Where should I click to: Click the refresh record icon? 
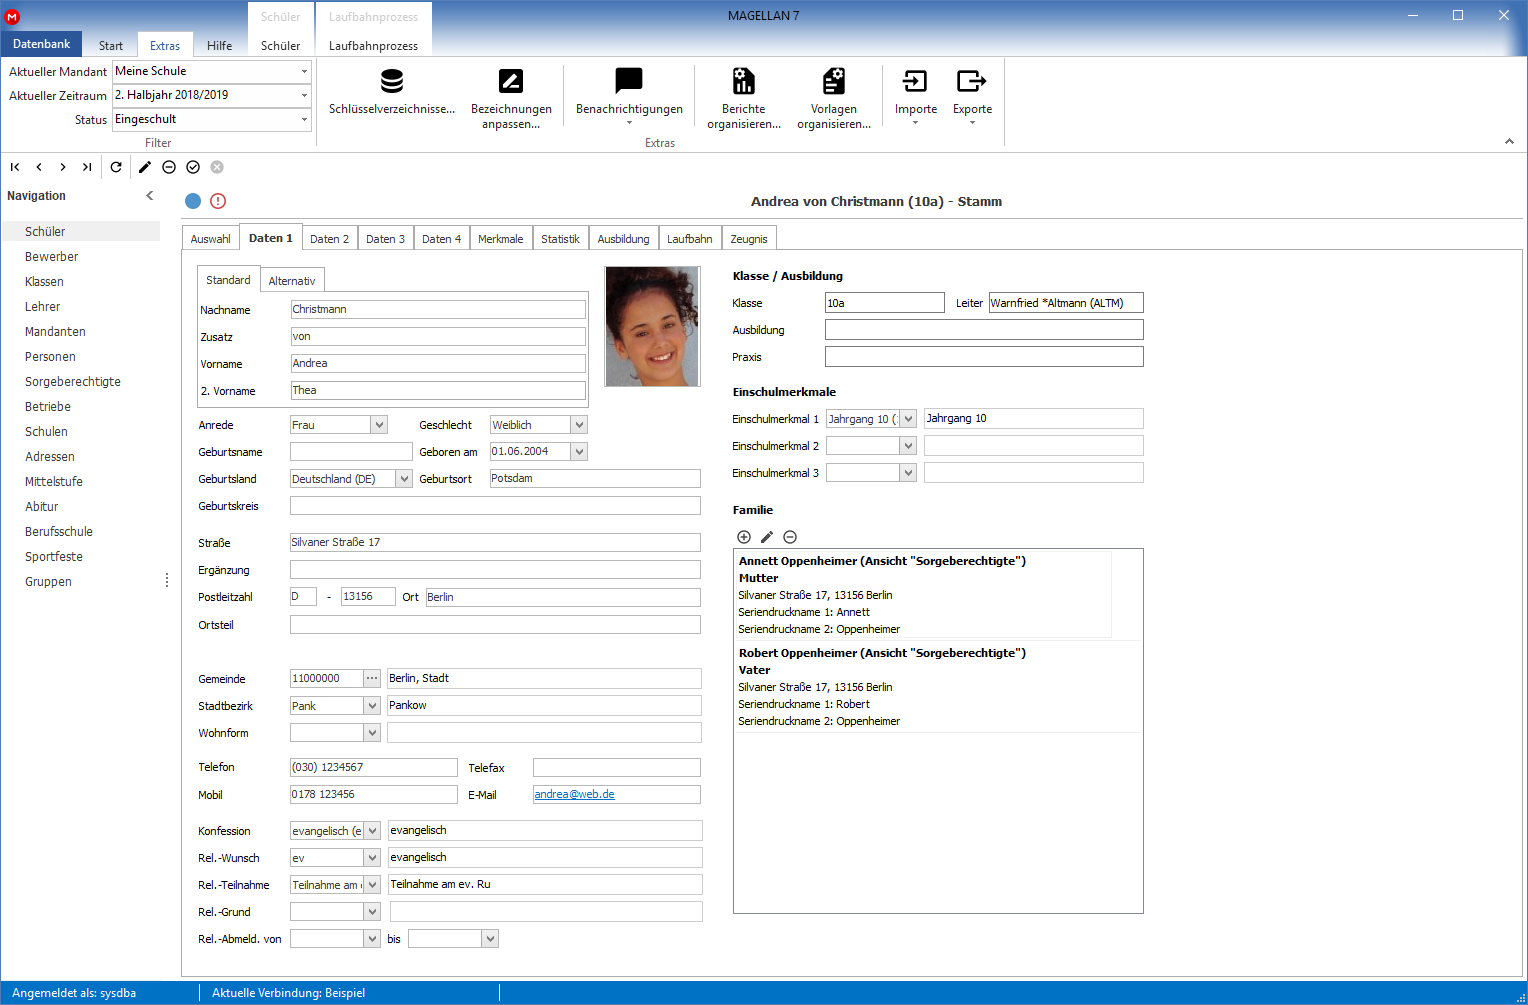coord(116,167)
